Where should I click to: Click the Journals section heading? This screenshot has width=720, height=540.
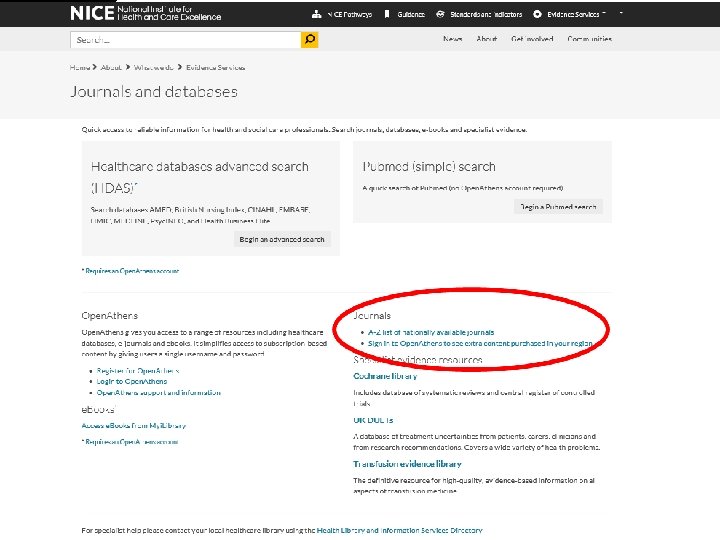tap(372, 315)
